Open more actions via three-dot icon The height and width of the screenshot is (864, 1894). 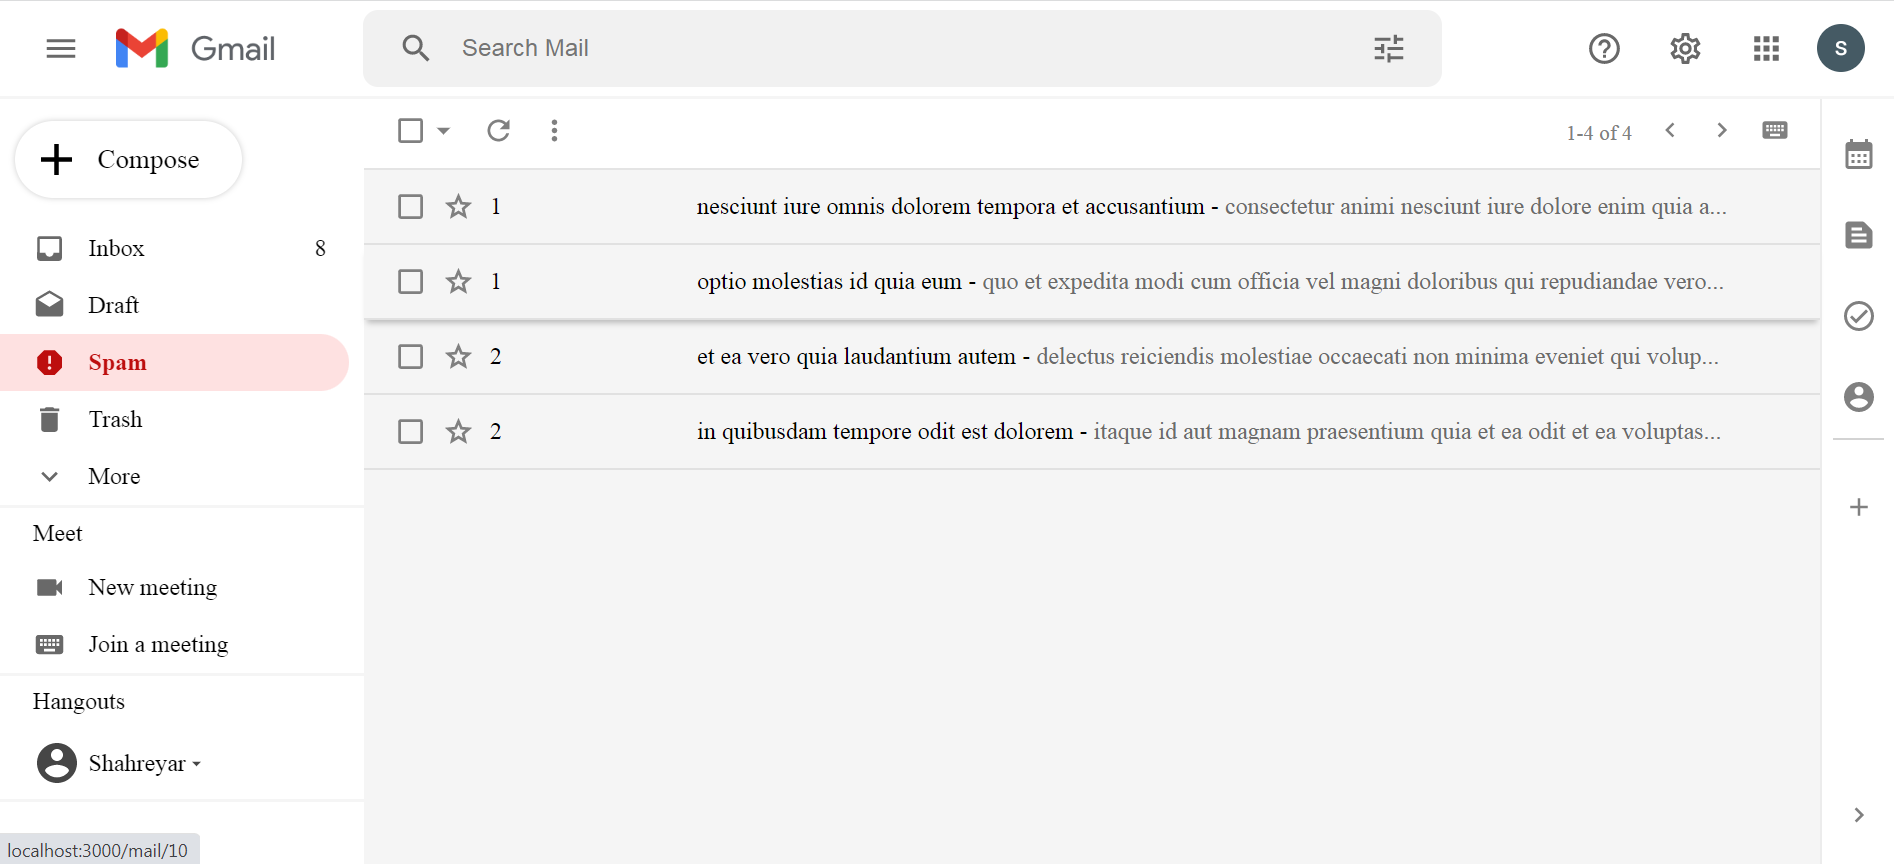click(x=554, y=130)
